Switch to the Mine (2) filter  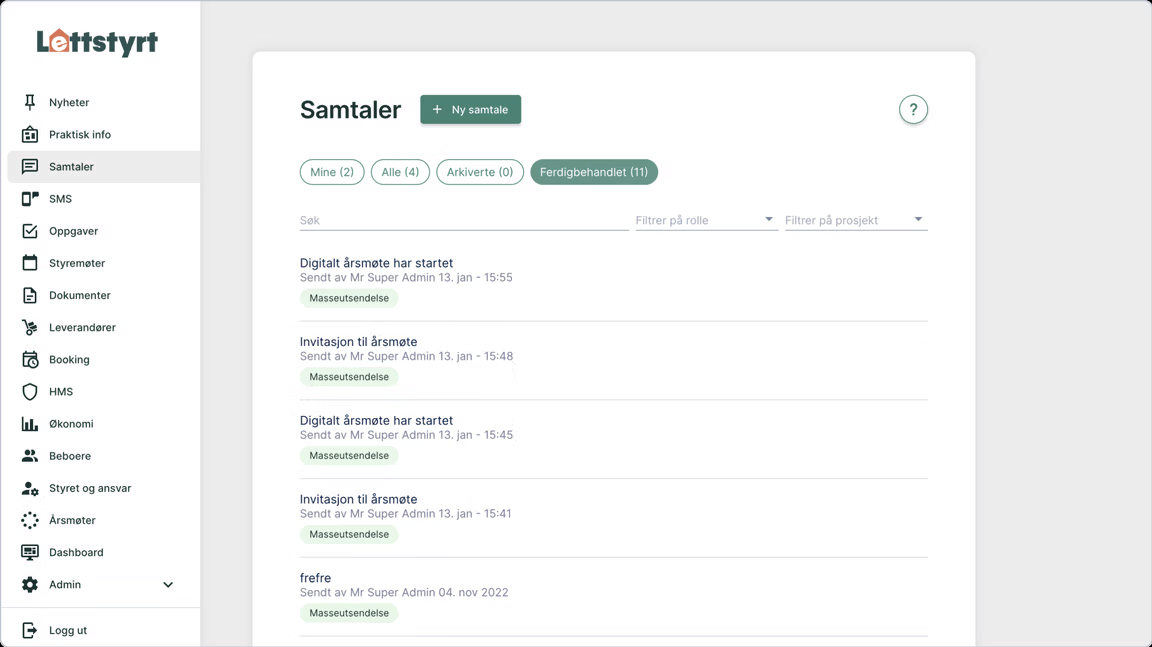pos(332,172)
